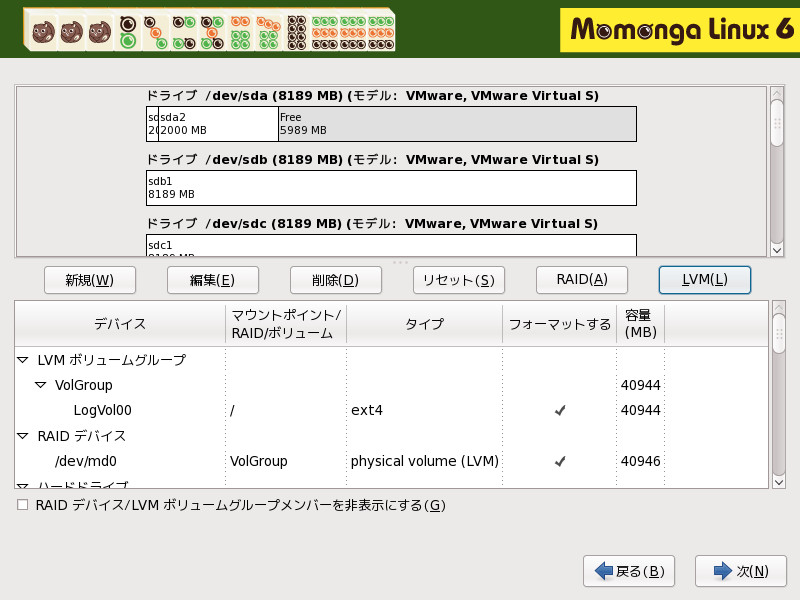Viewport: 800px width, 600px height.
Task: Select the /dev/md0 row name
Action: click(x=86, y=461)
